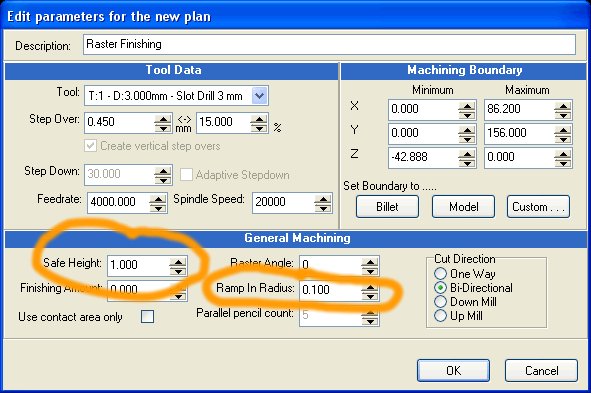Viewport: 591px width, 393px height.
Task: Click the Ramp In Radius field
Action: [331, 290]
